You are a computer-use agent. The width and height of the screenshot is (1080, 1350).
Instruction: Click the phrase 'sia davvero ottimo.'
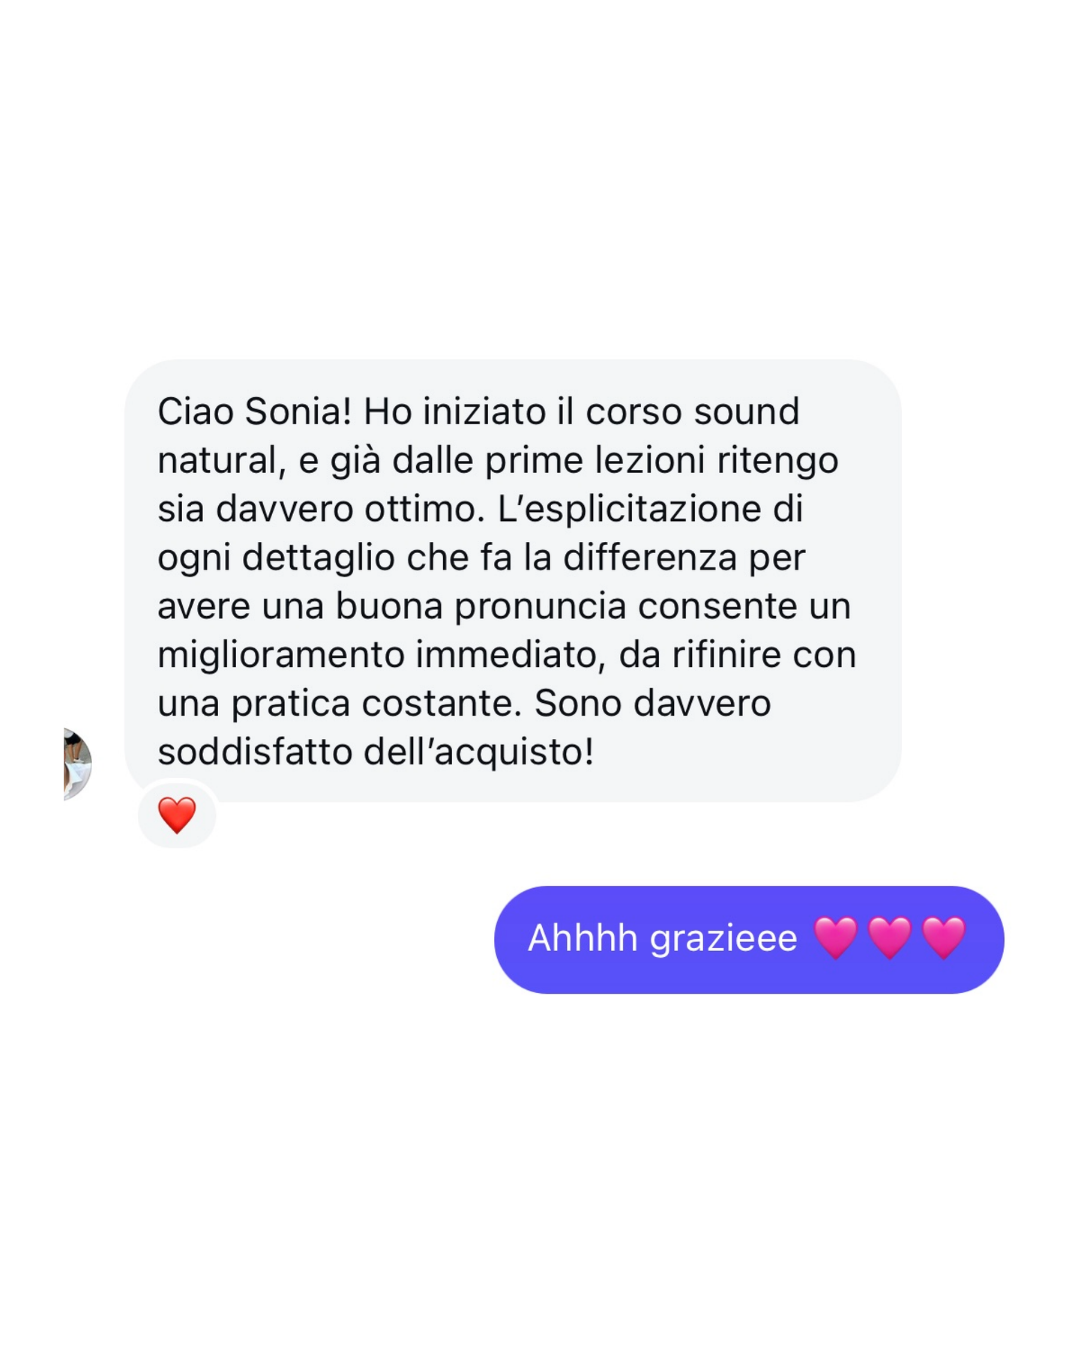(321, 508)
